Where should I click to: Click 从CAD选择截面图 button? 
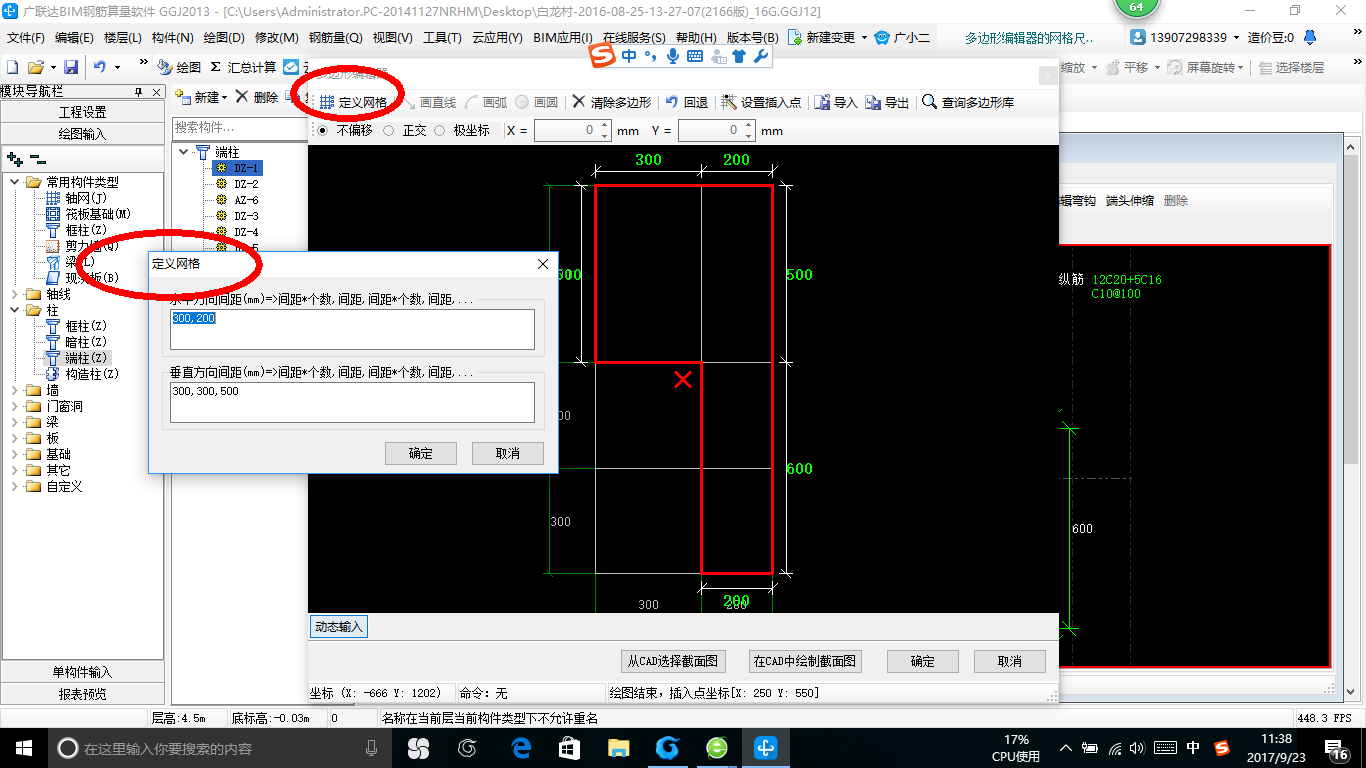click(x=673, y=661)
